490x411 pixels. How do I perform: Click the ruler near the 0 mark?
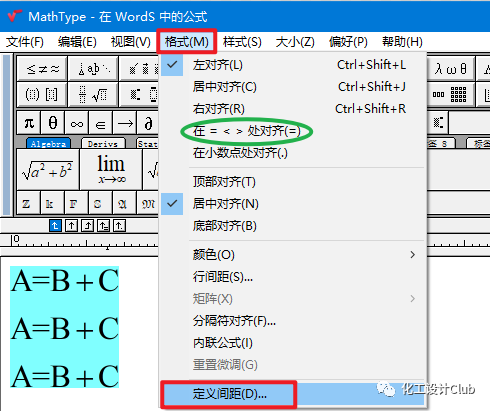pos(15,240)
